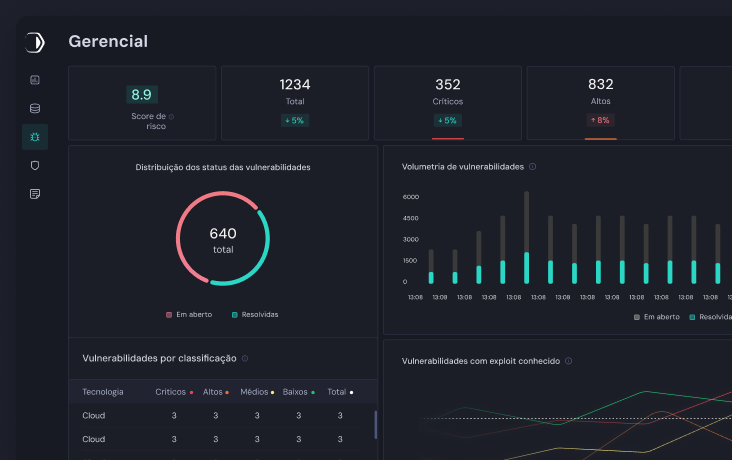Click the app logo in sidebar

tap(35, 42)
